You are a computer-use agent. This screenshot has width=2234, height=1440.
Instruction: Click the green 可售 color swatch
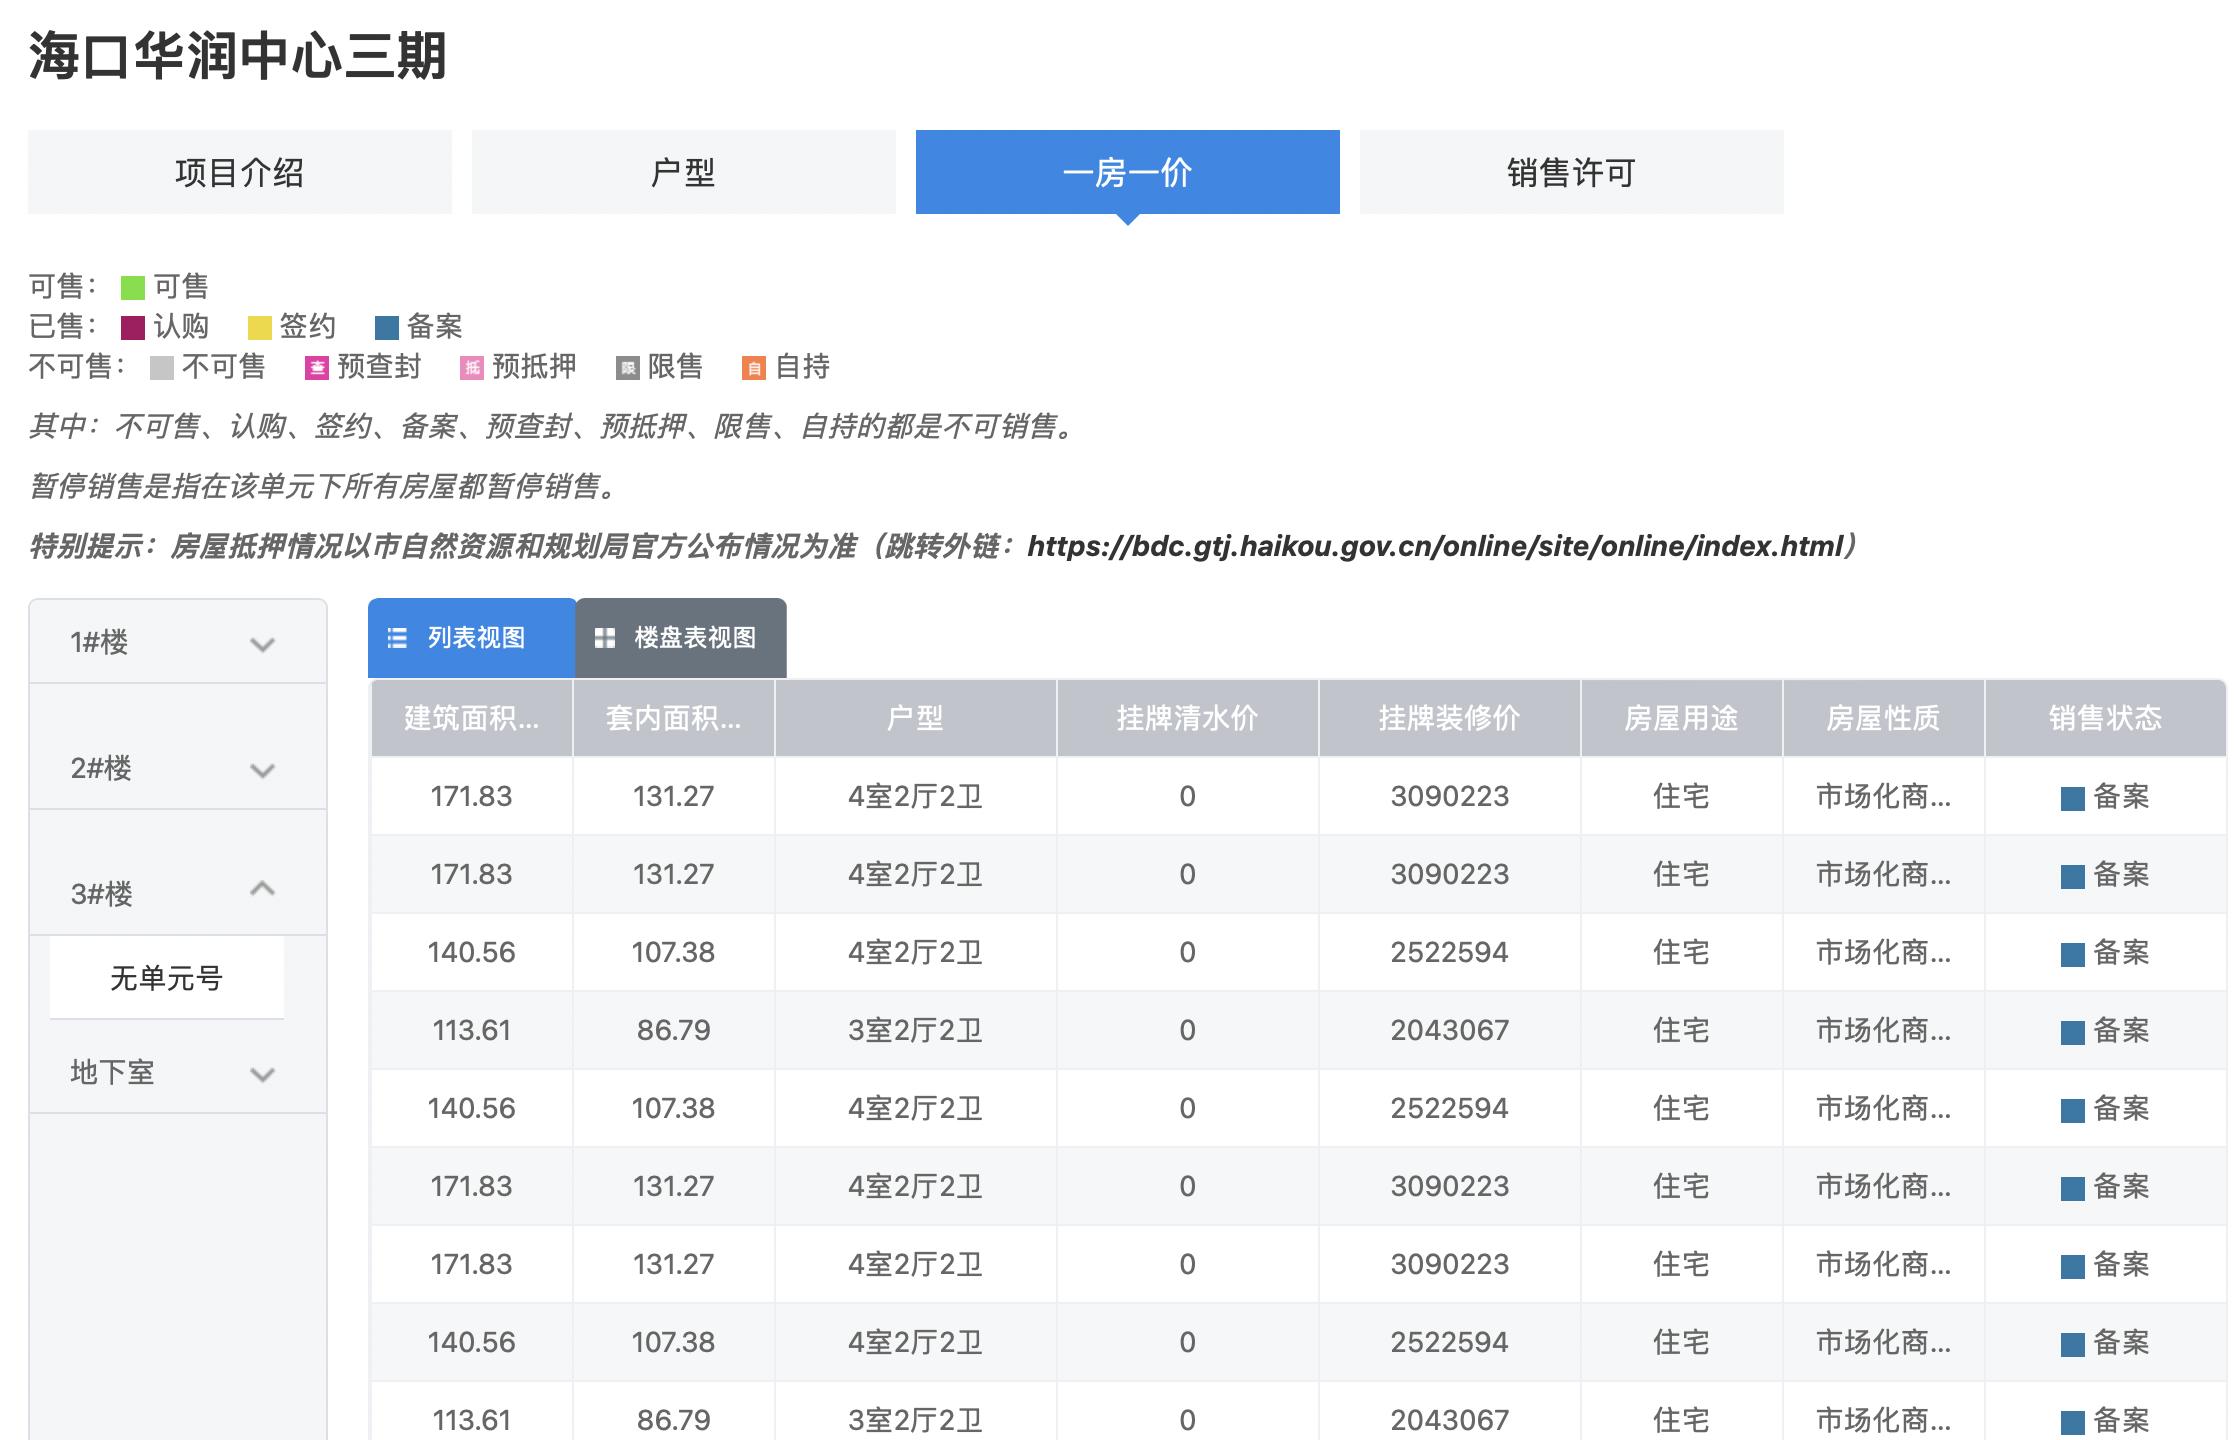coord(131,286)
